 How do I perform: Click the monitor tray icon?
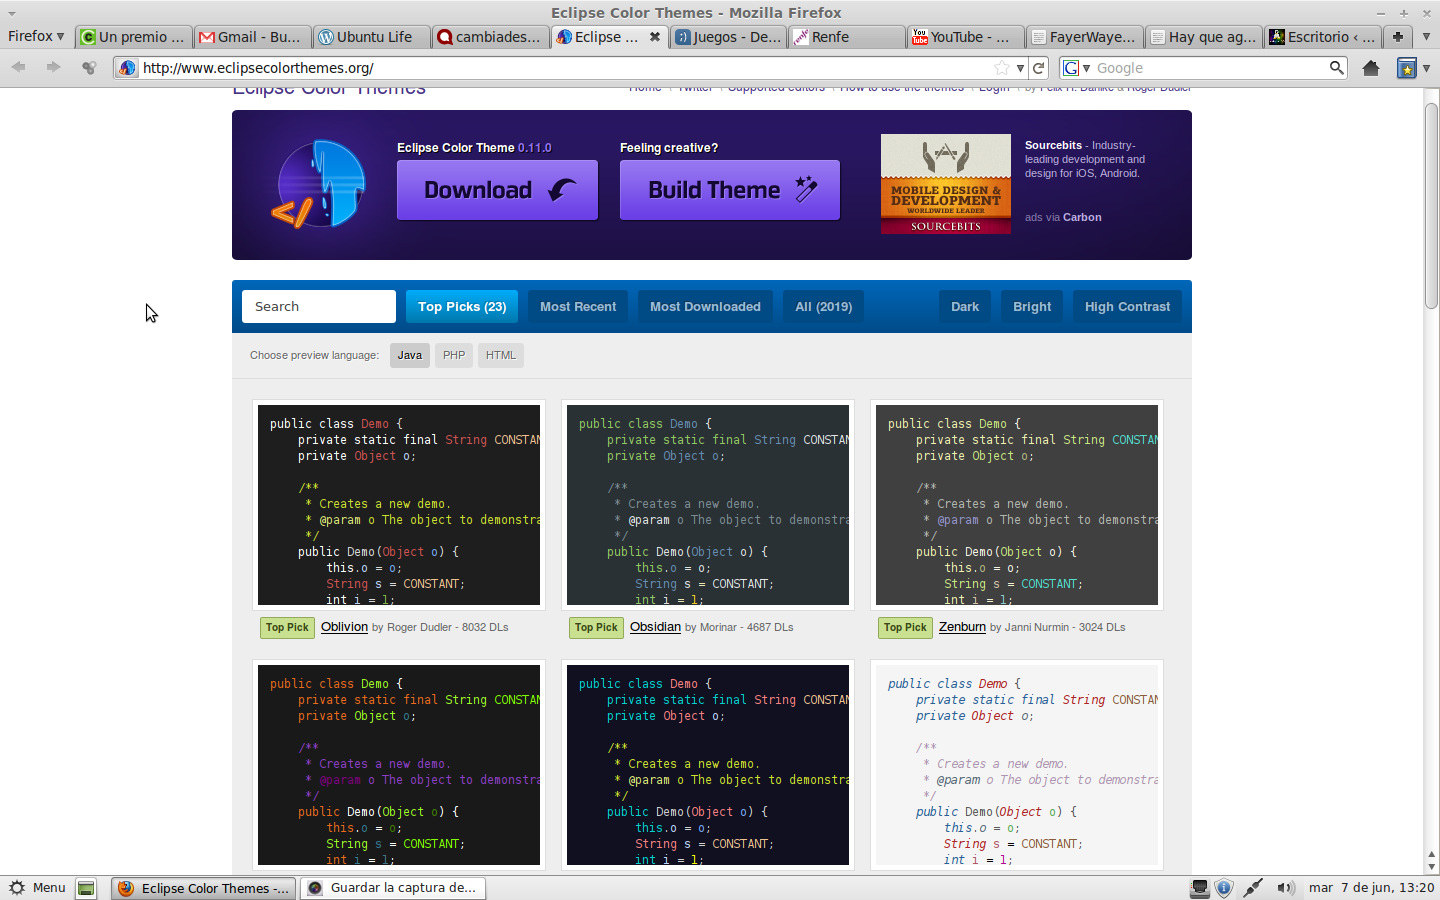tap(1199, 887)
